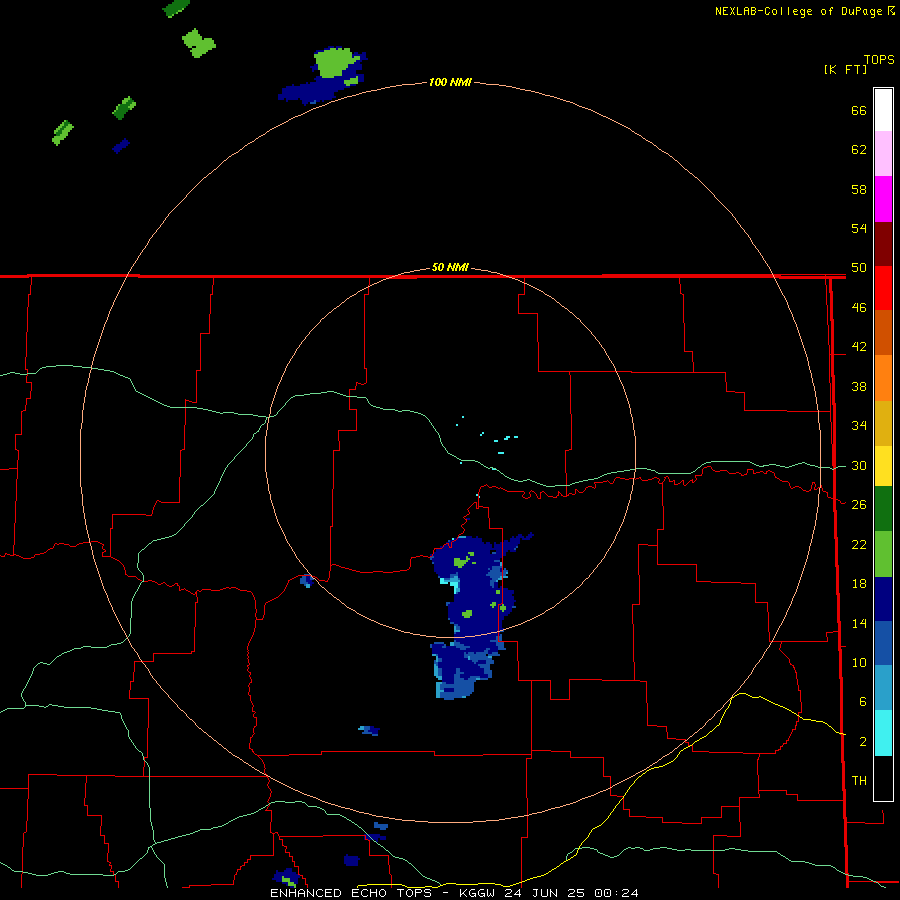Click the legend value 62
Image resolution: width=900 pixels, height=900 pixels.
(x=859, y=150)
